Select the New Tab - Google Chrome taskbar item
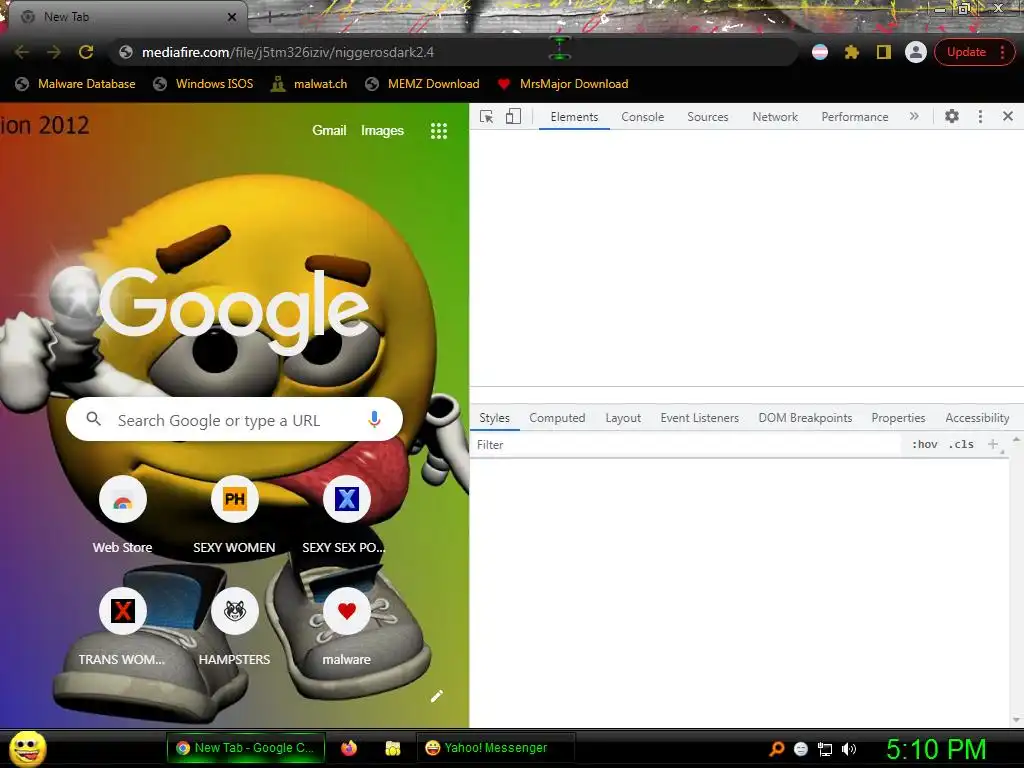The height and width of the screenshot is (768, 1024). (246, 748)
